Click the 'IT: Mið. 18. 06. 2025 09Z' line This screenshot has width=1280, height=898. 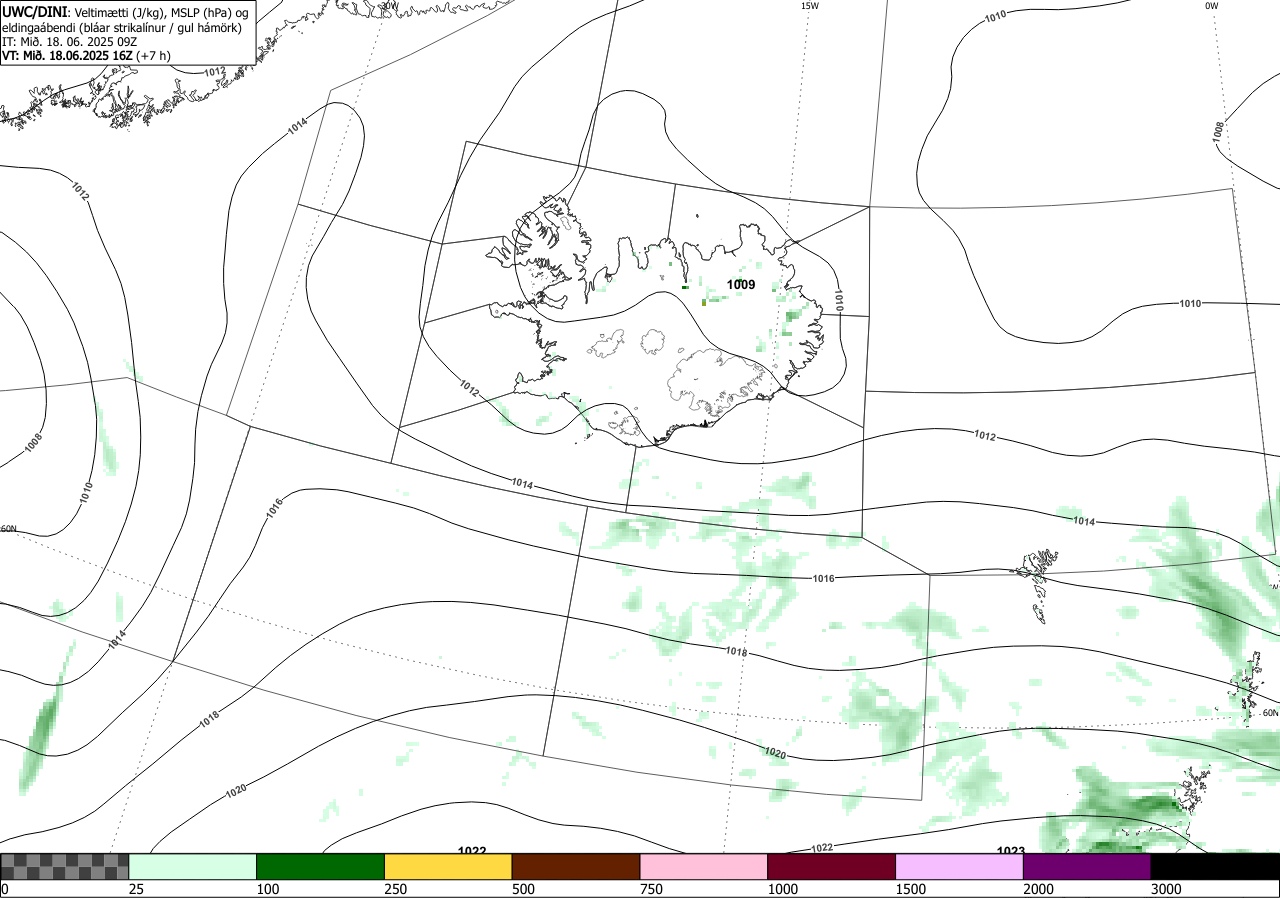[x=68, y=42]
